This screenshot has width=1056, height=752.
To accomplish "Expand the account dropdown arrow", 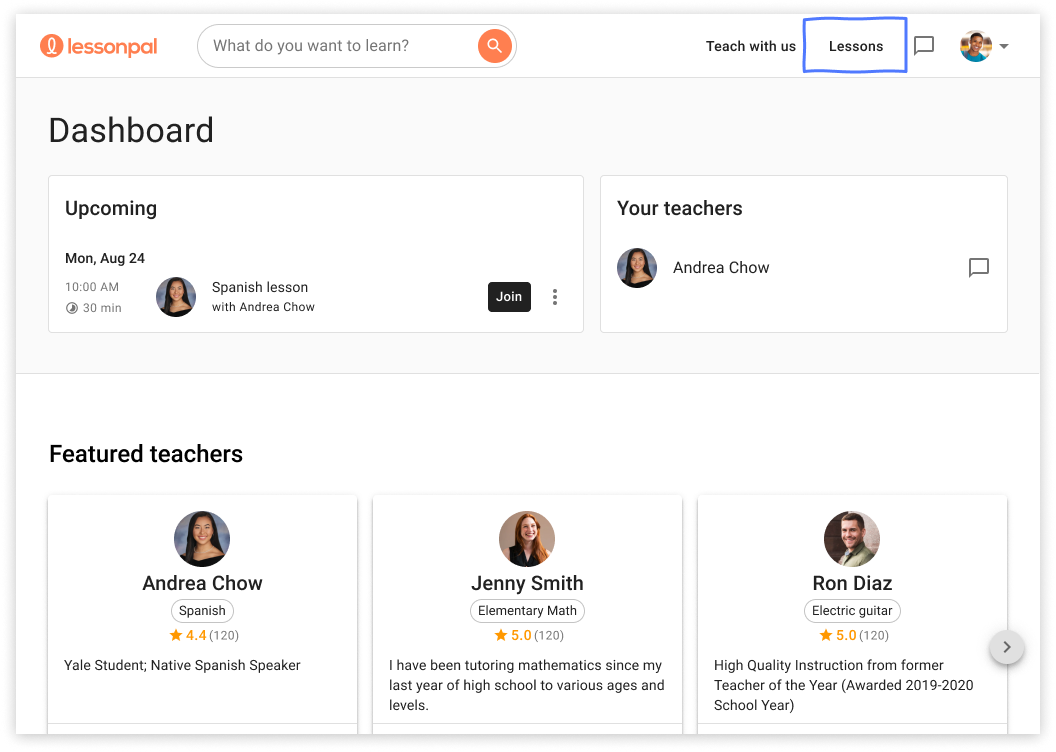I will [1004, 46].
